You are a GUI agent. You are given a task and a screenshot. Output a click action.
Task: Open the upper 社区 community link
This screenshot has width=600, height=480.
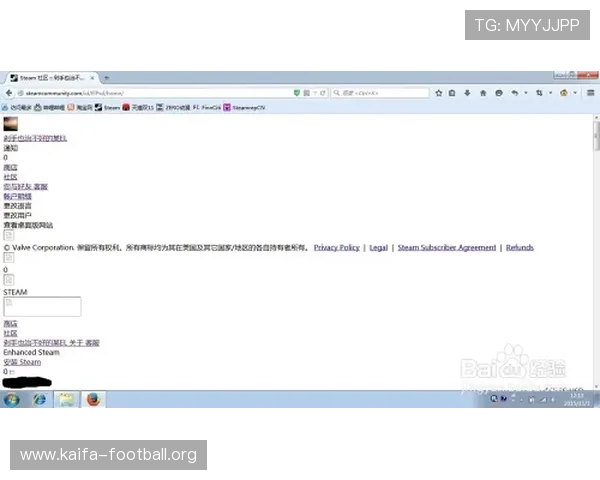coord(10,177)
